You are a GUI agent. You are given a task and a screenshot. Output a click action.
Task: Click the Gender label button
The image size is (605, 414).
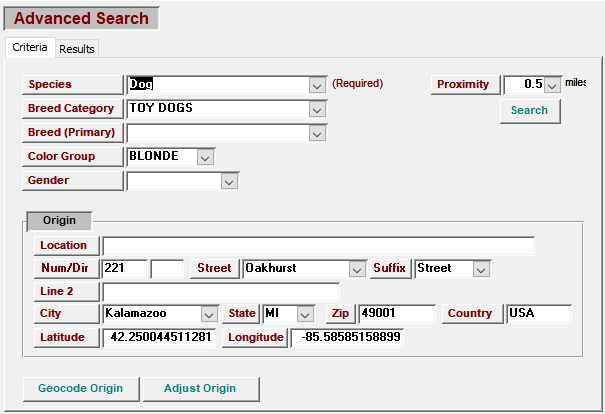[73, 181]
